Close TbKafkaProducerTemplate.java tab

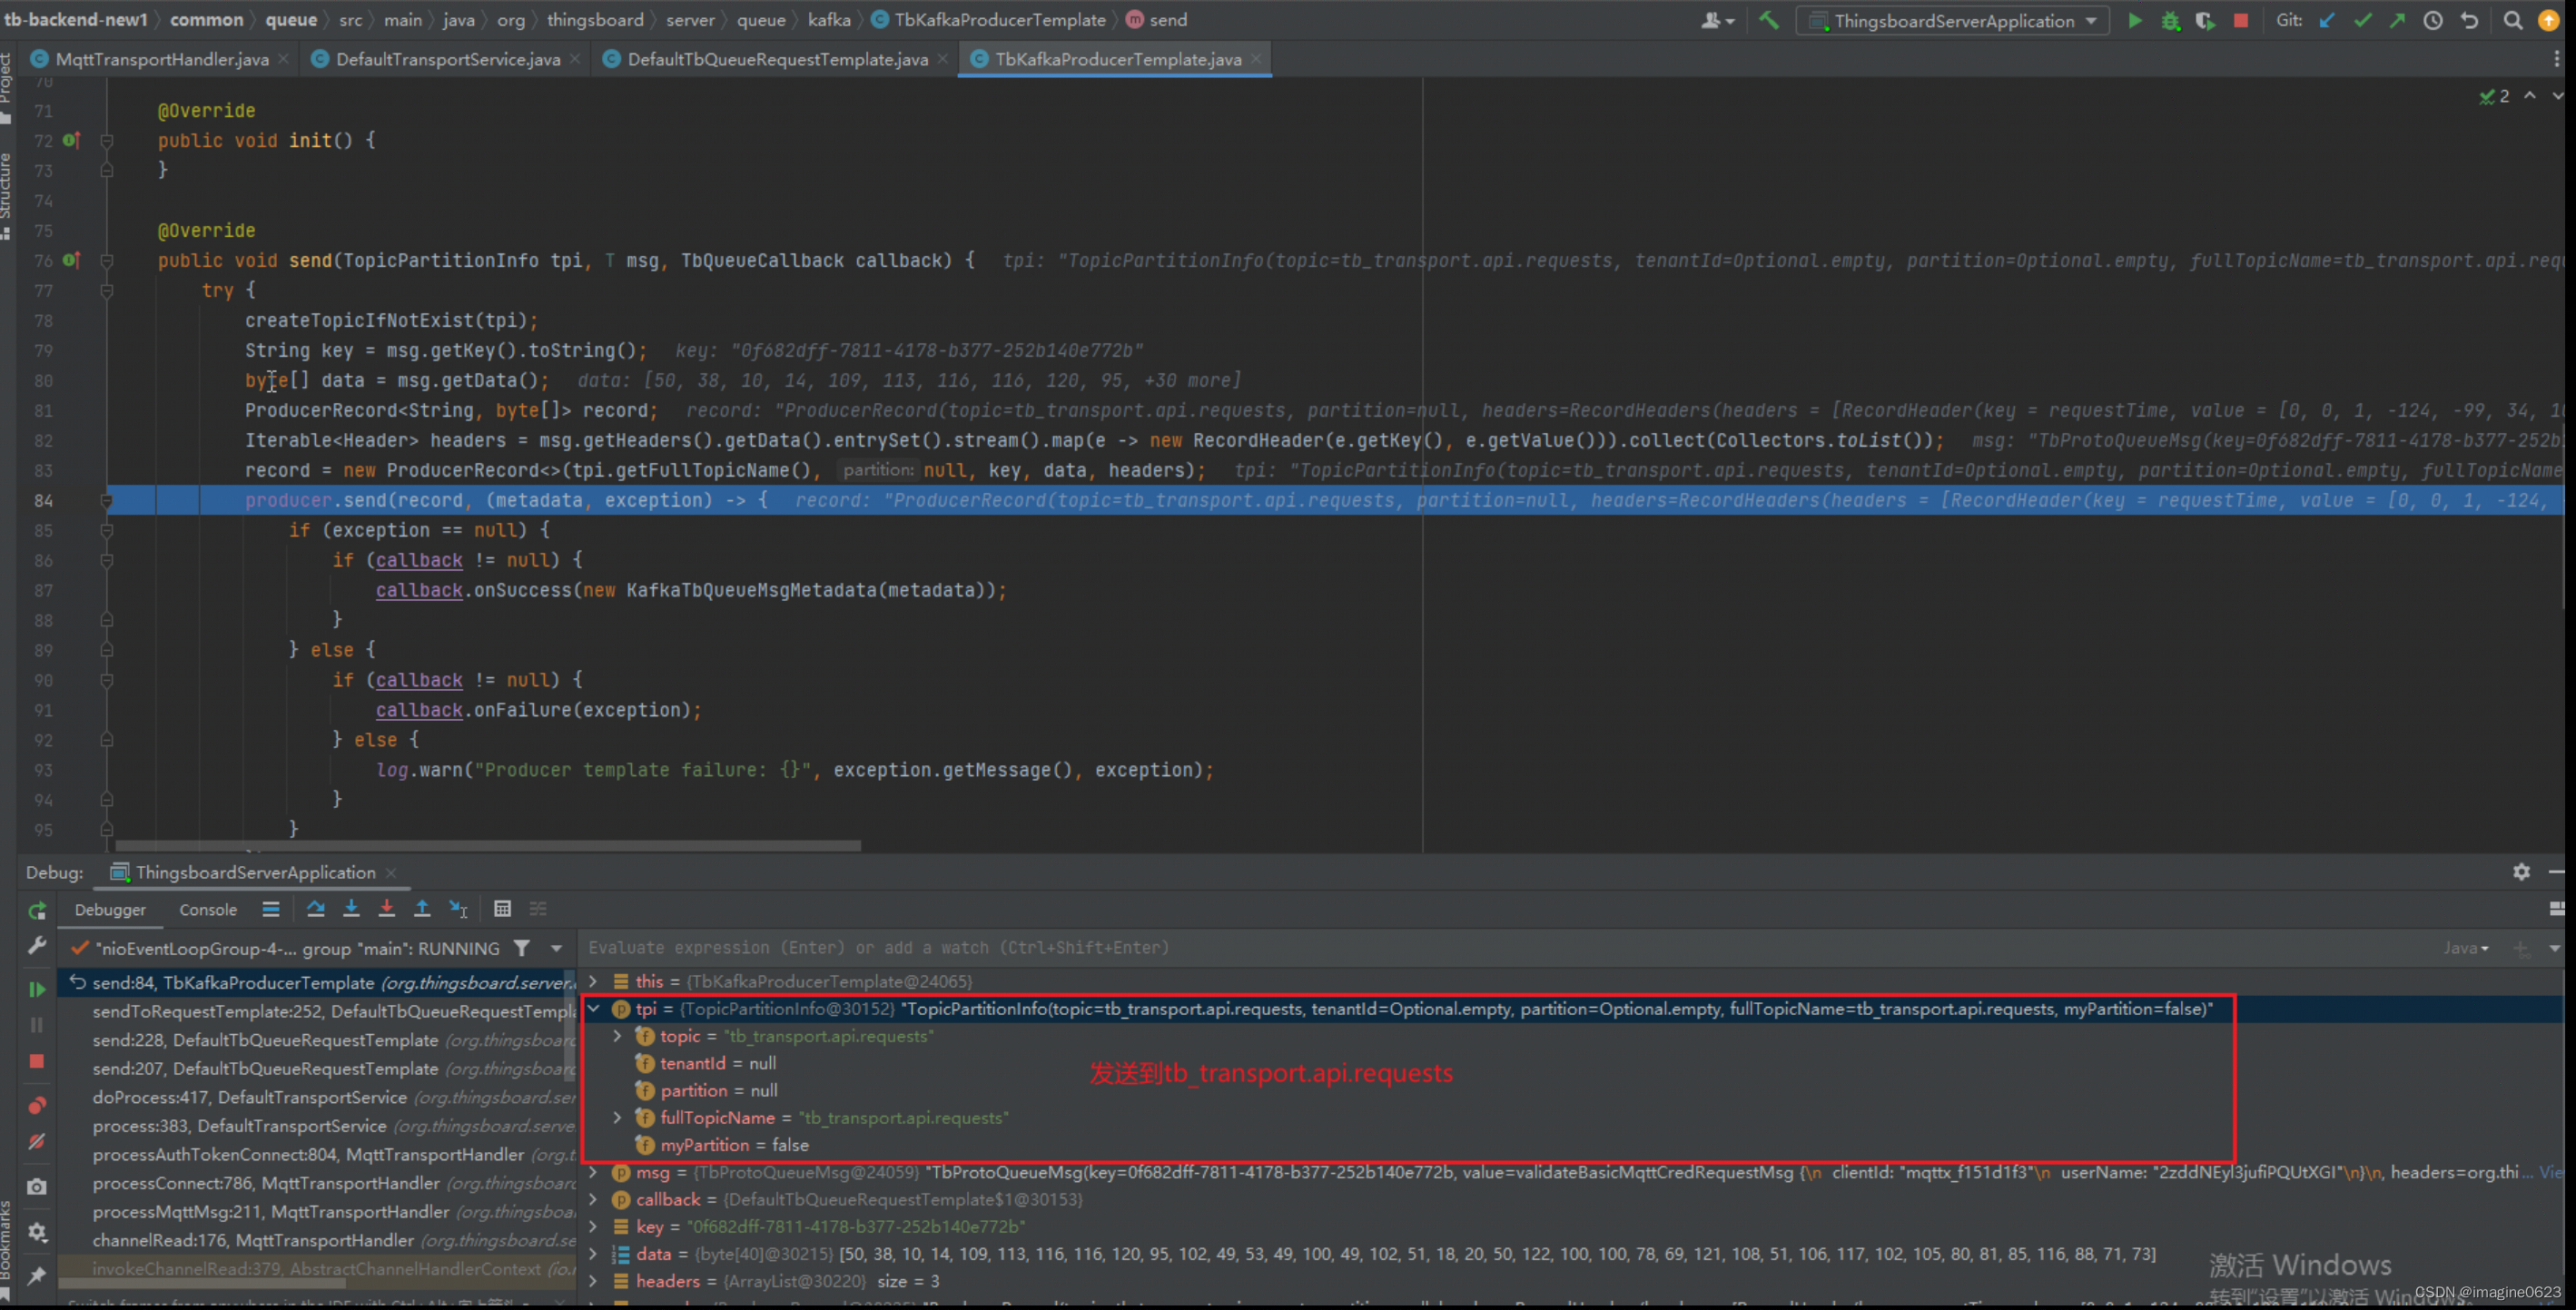click(1256, 59)
